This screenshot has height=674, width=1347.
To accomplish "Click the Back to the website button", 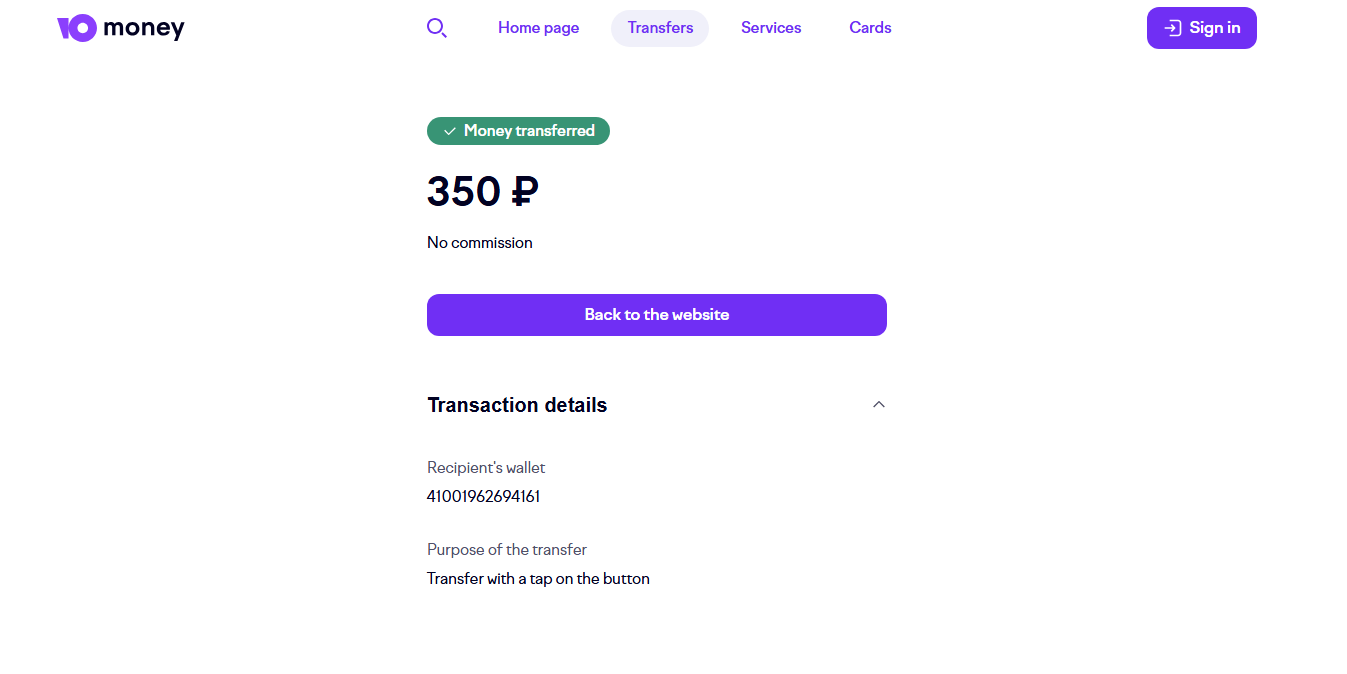I will 656,315.
